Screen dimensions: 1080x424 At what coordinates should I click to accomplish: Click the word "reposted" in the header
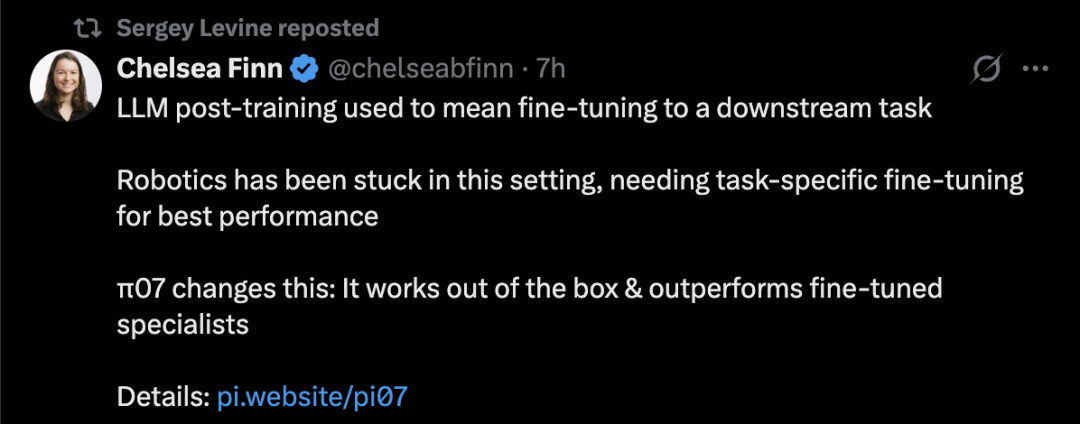[327, 28]
